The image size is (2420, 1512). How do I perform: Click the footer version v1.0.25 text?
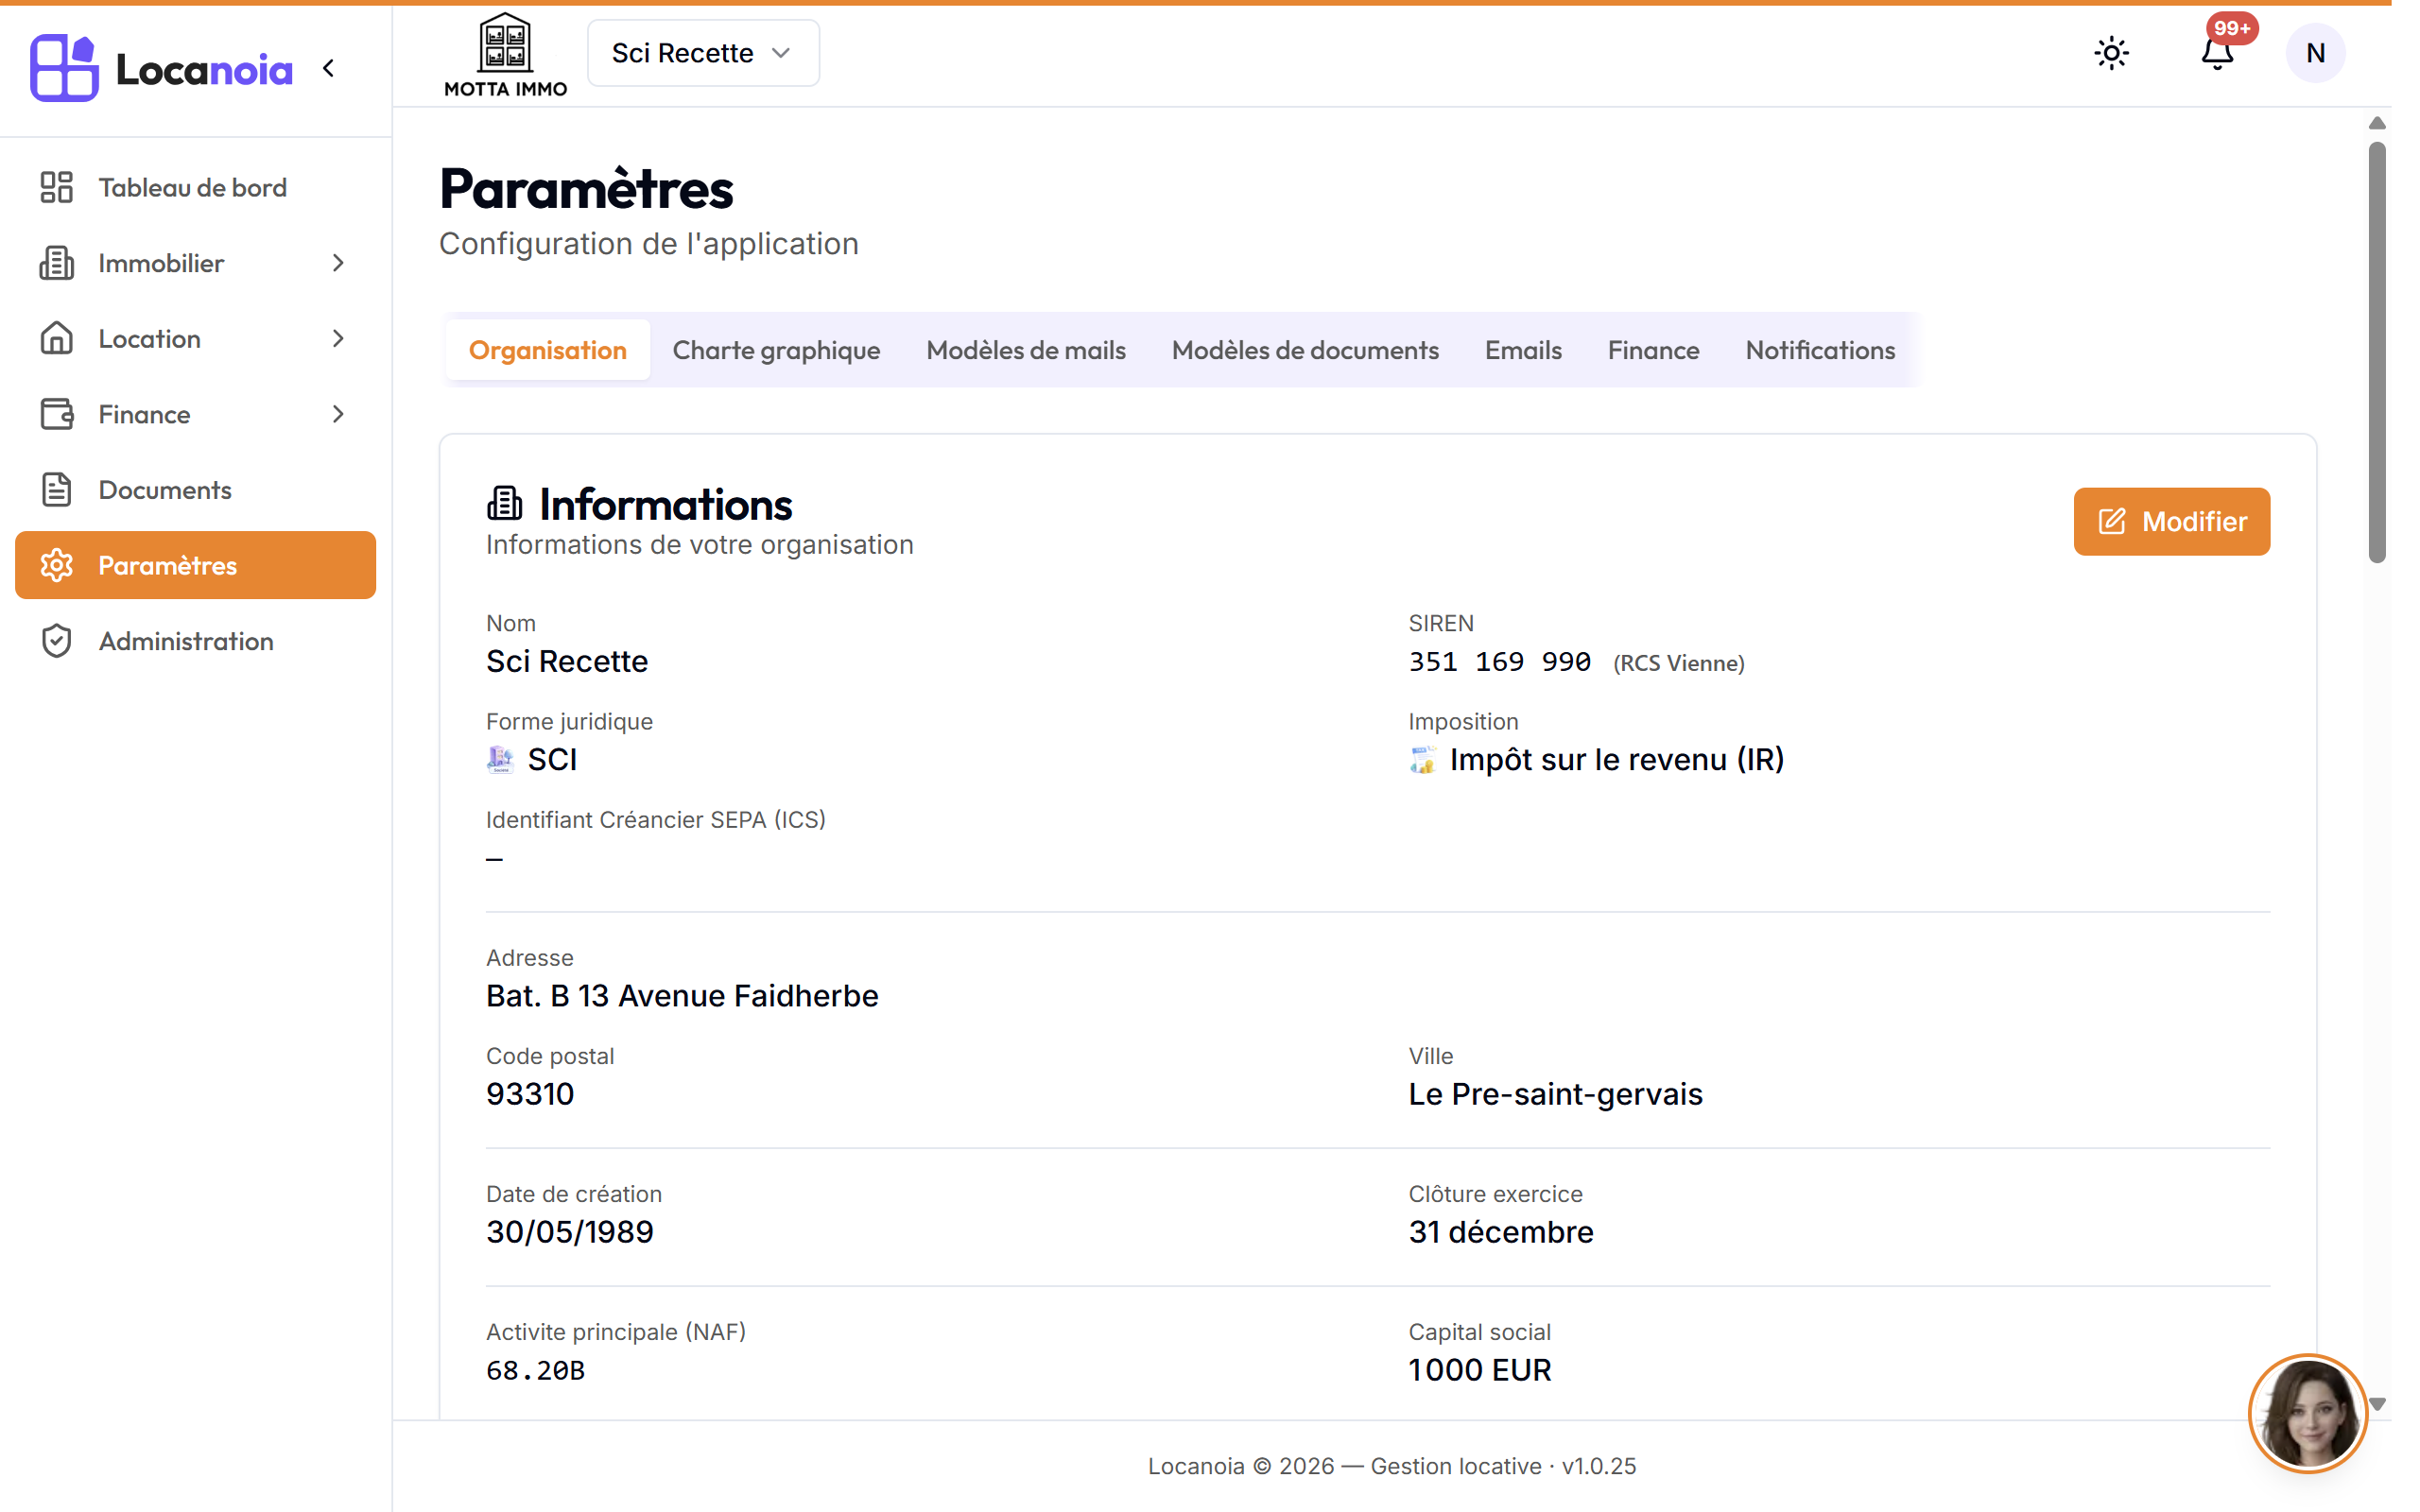tap(1599, 1466)
